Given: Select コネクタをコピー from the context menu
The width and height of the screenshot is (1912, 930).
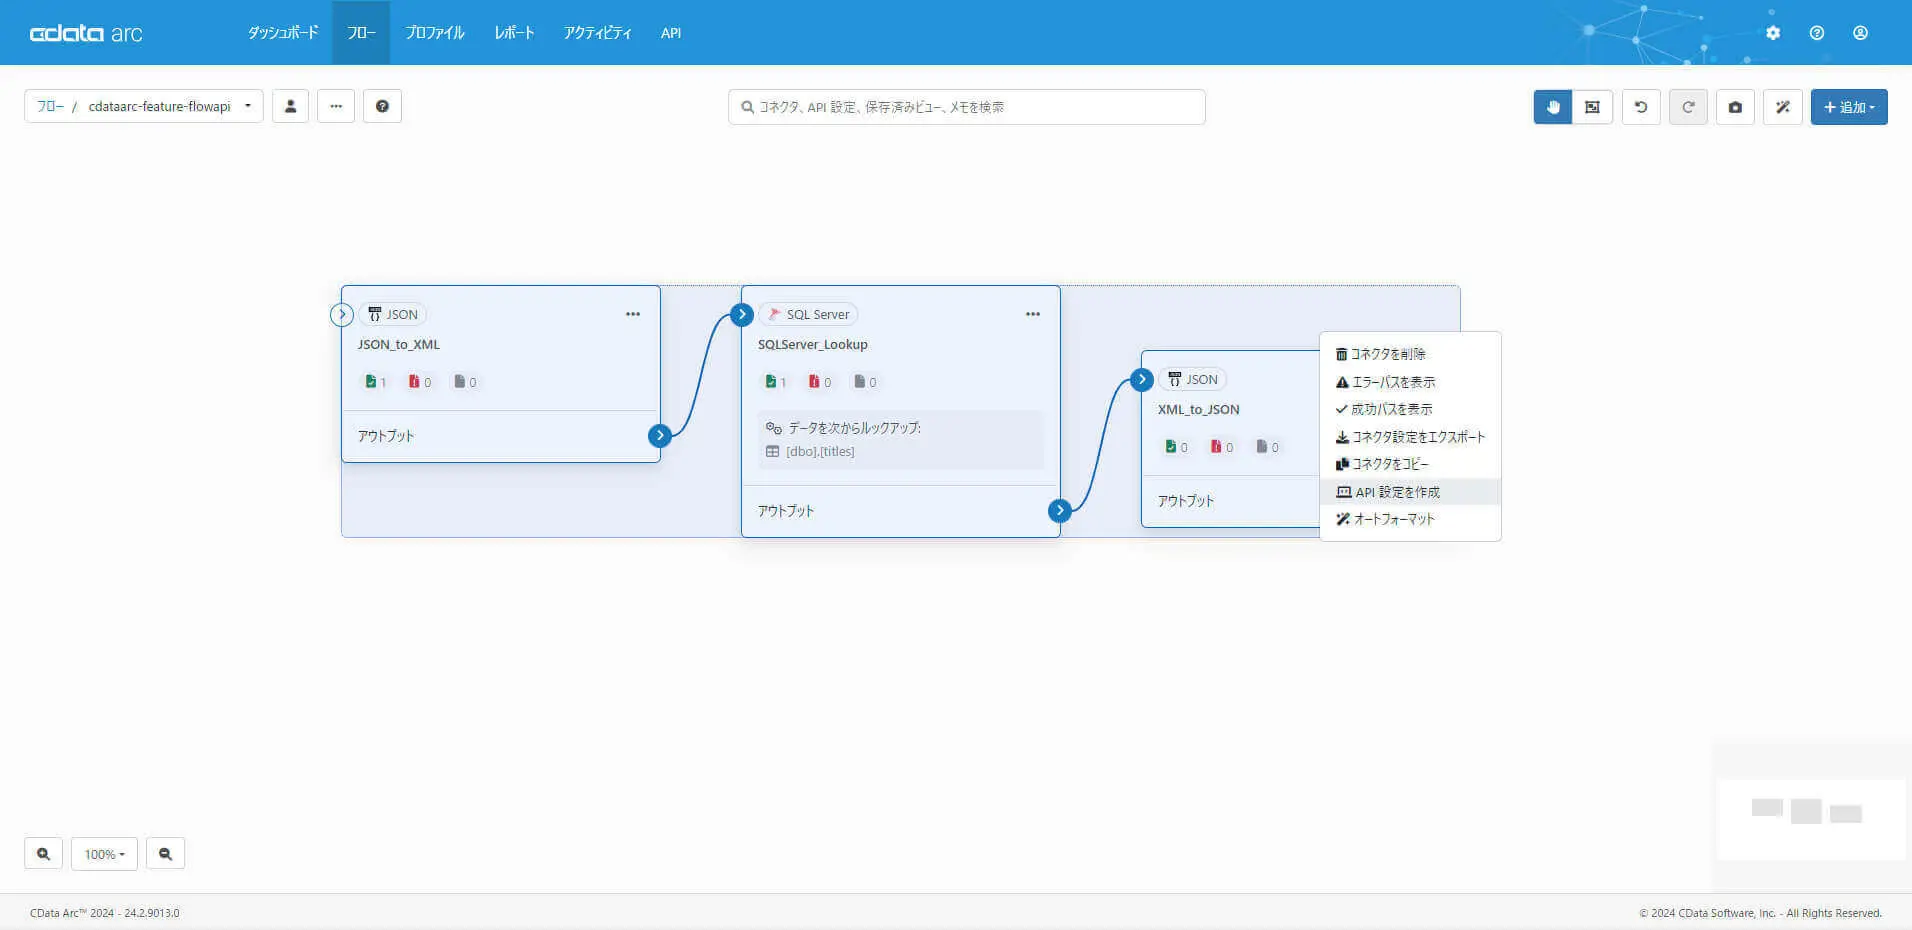Looking at the screenshot, I should point(1410,464).
